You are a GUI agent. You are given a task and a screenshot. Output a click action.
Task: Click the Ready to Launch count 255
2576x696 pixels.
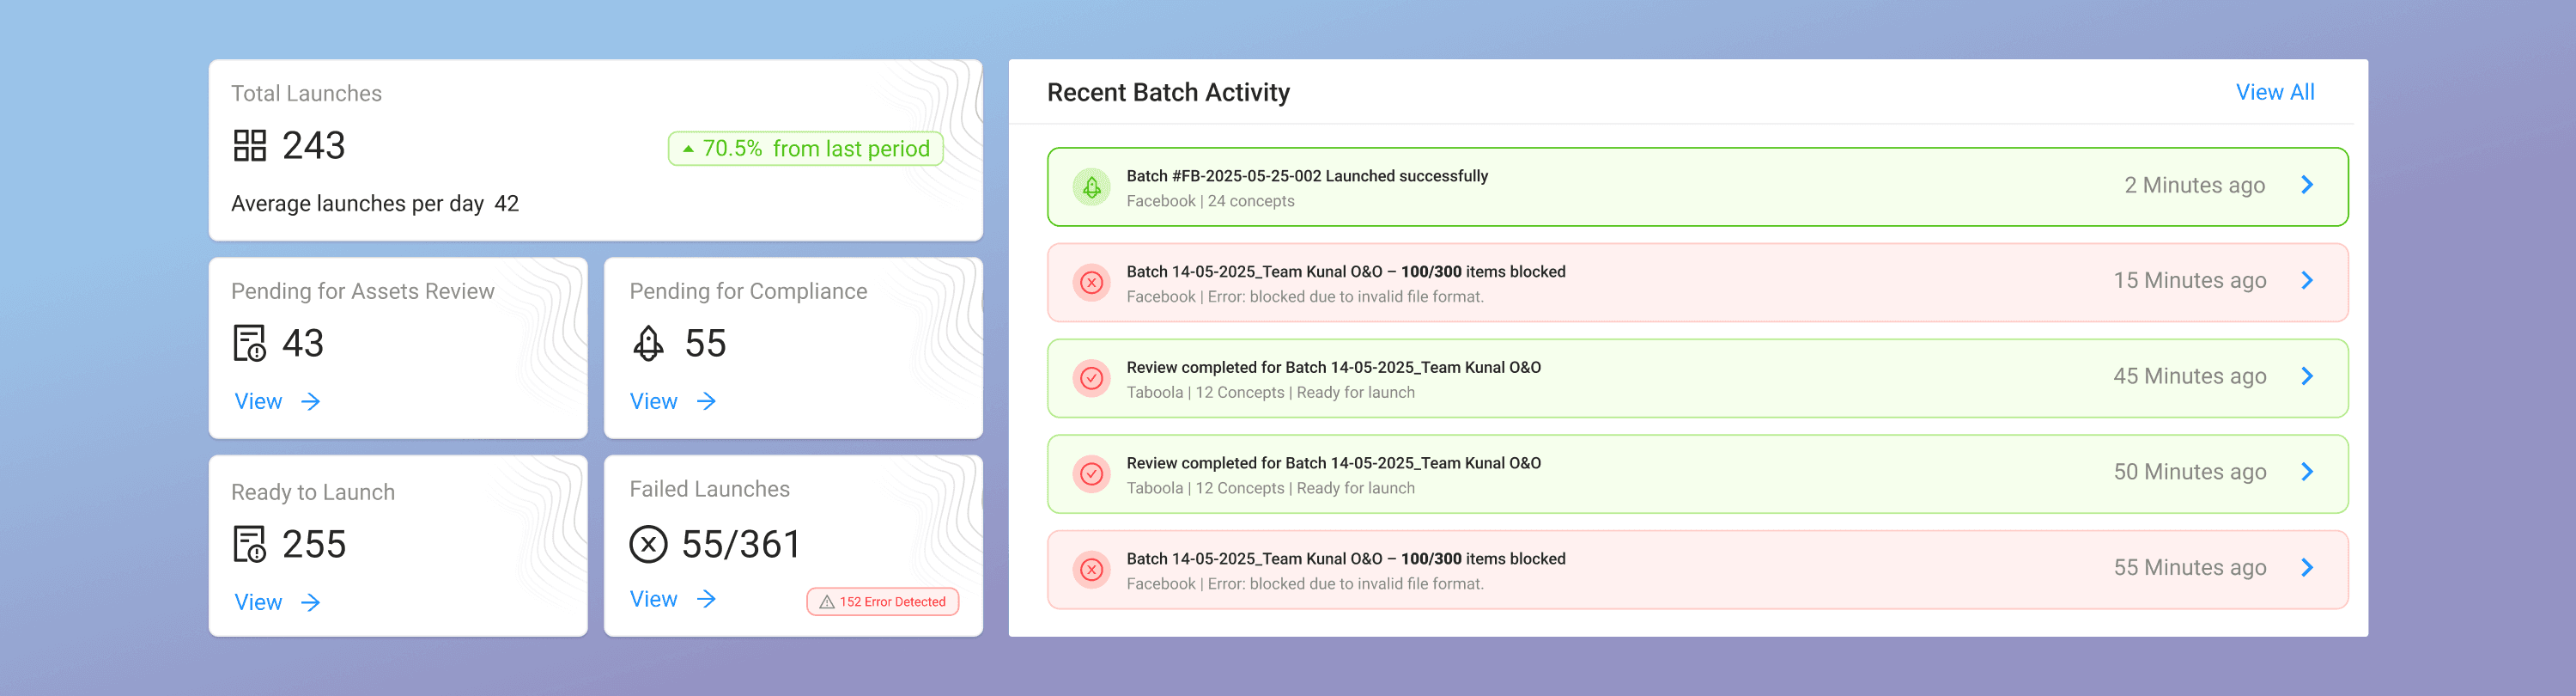[314, 544]
